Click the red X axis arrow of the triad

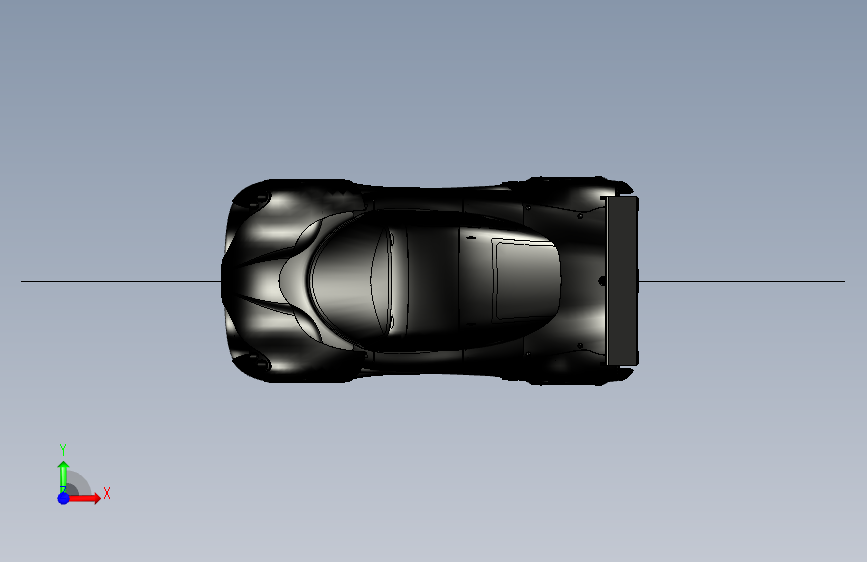(x=85, y=498)
